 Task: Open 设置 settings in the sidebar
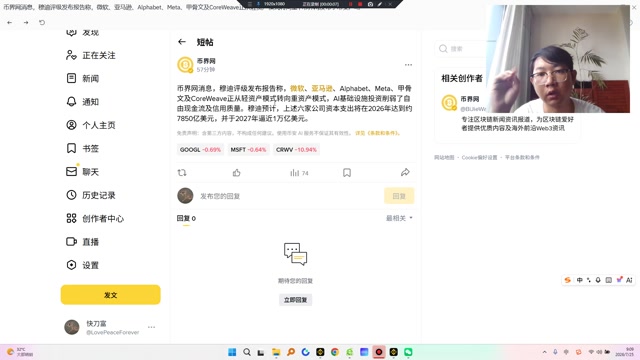tap(82, 265)
